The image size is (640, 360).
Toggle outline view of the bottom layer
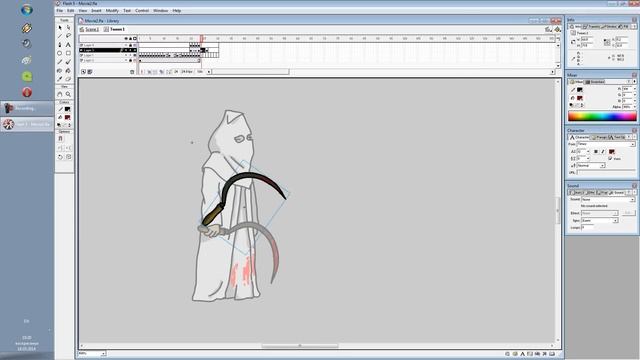pos(135,60)
